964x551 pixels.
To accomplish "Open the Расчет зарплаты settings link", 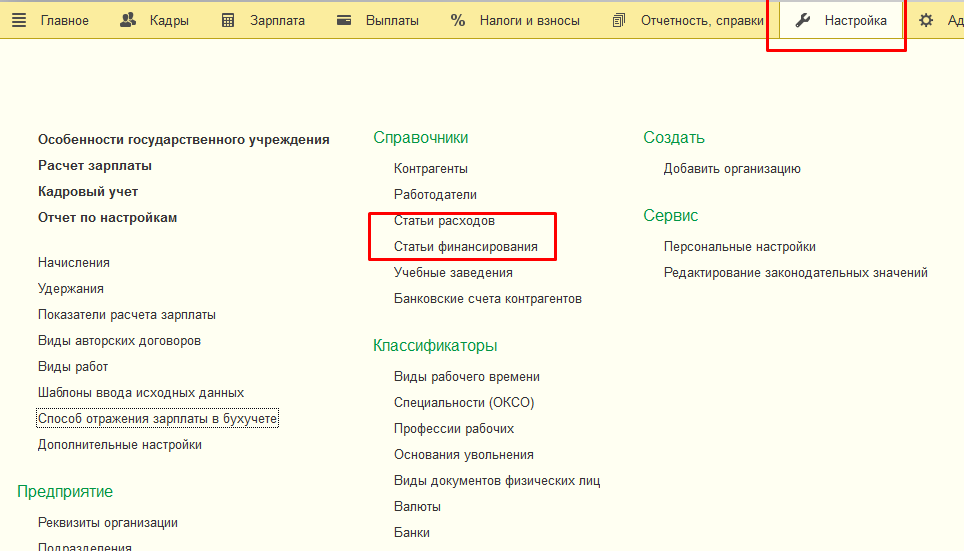I will pos(95,166).
